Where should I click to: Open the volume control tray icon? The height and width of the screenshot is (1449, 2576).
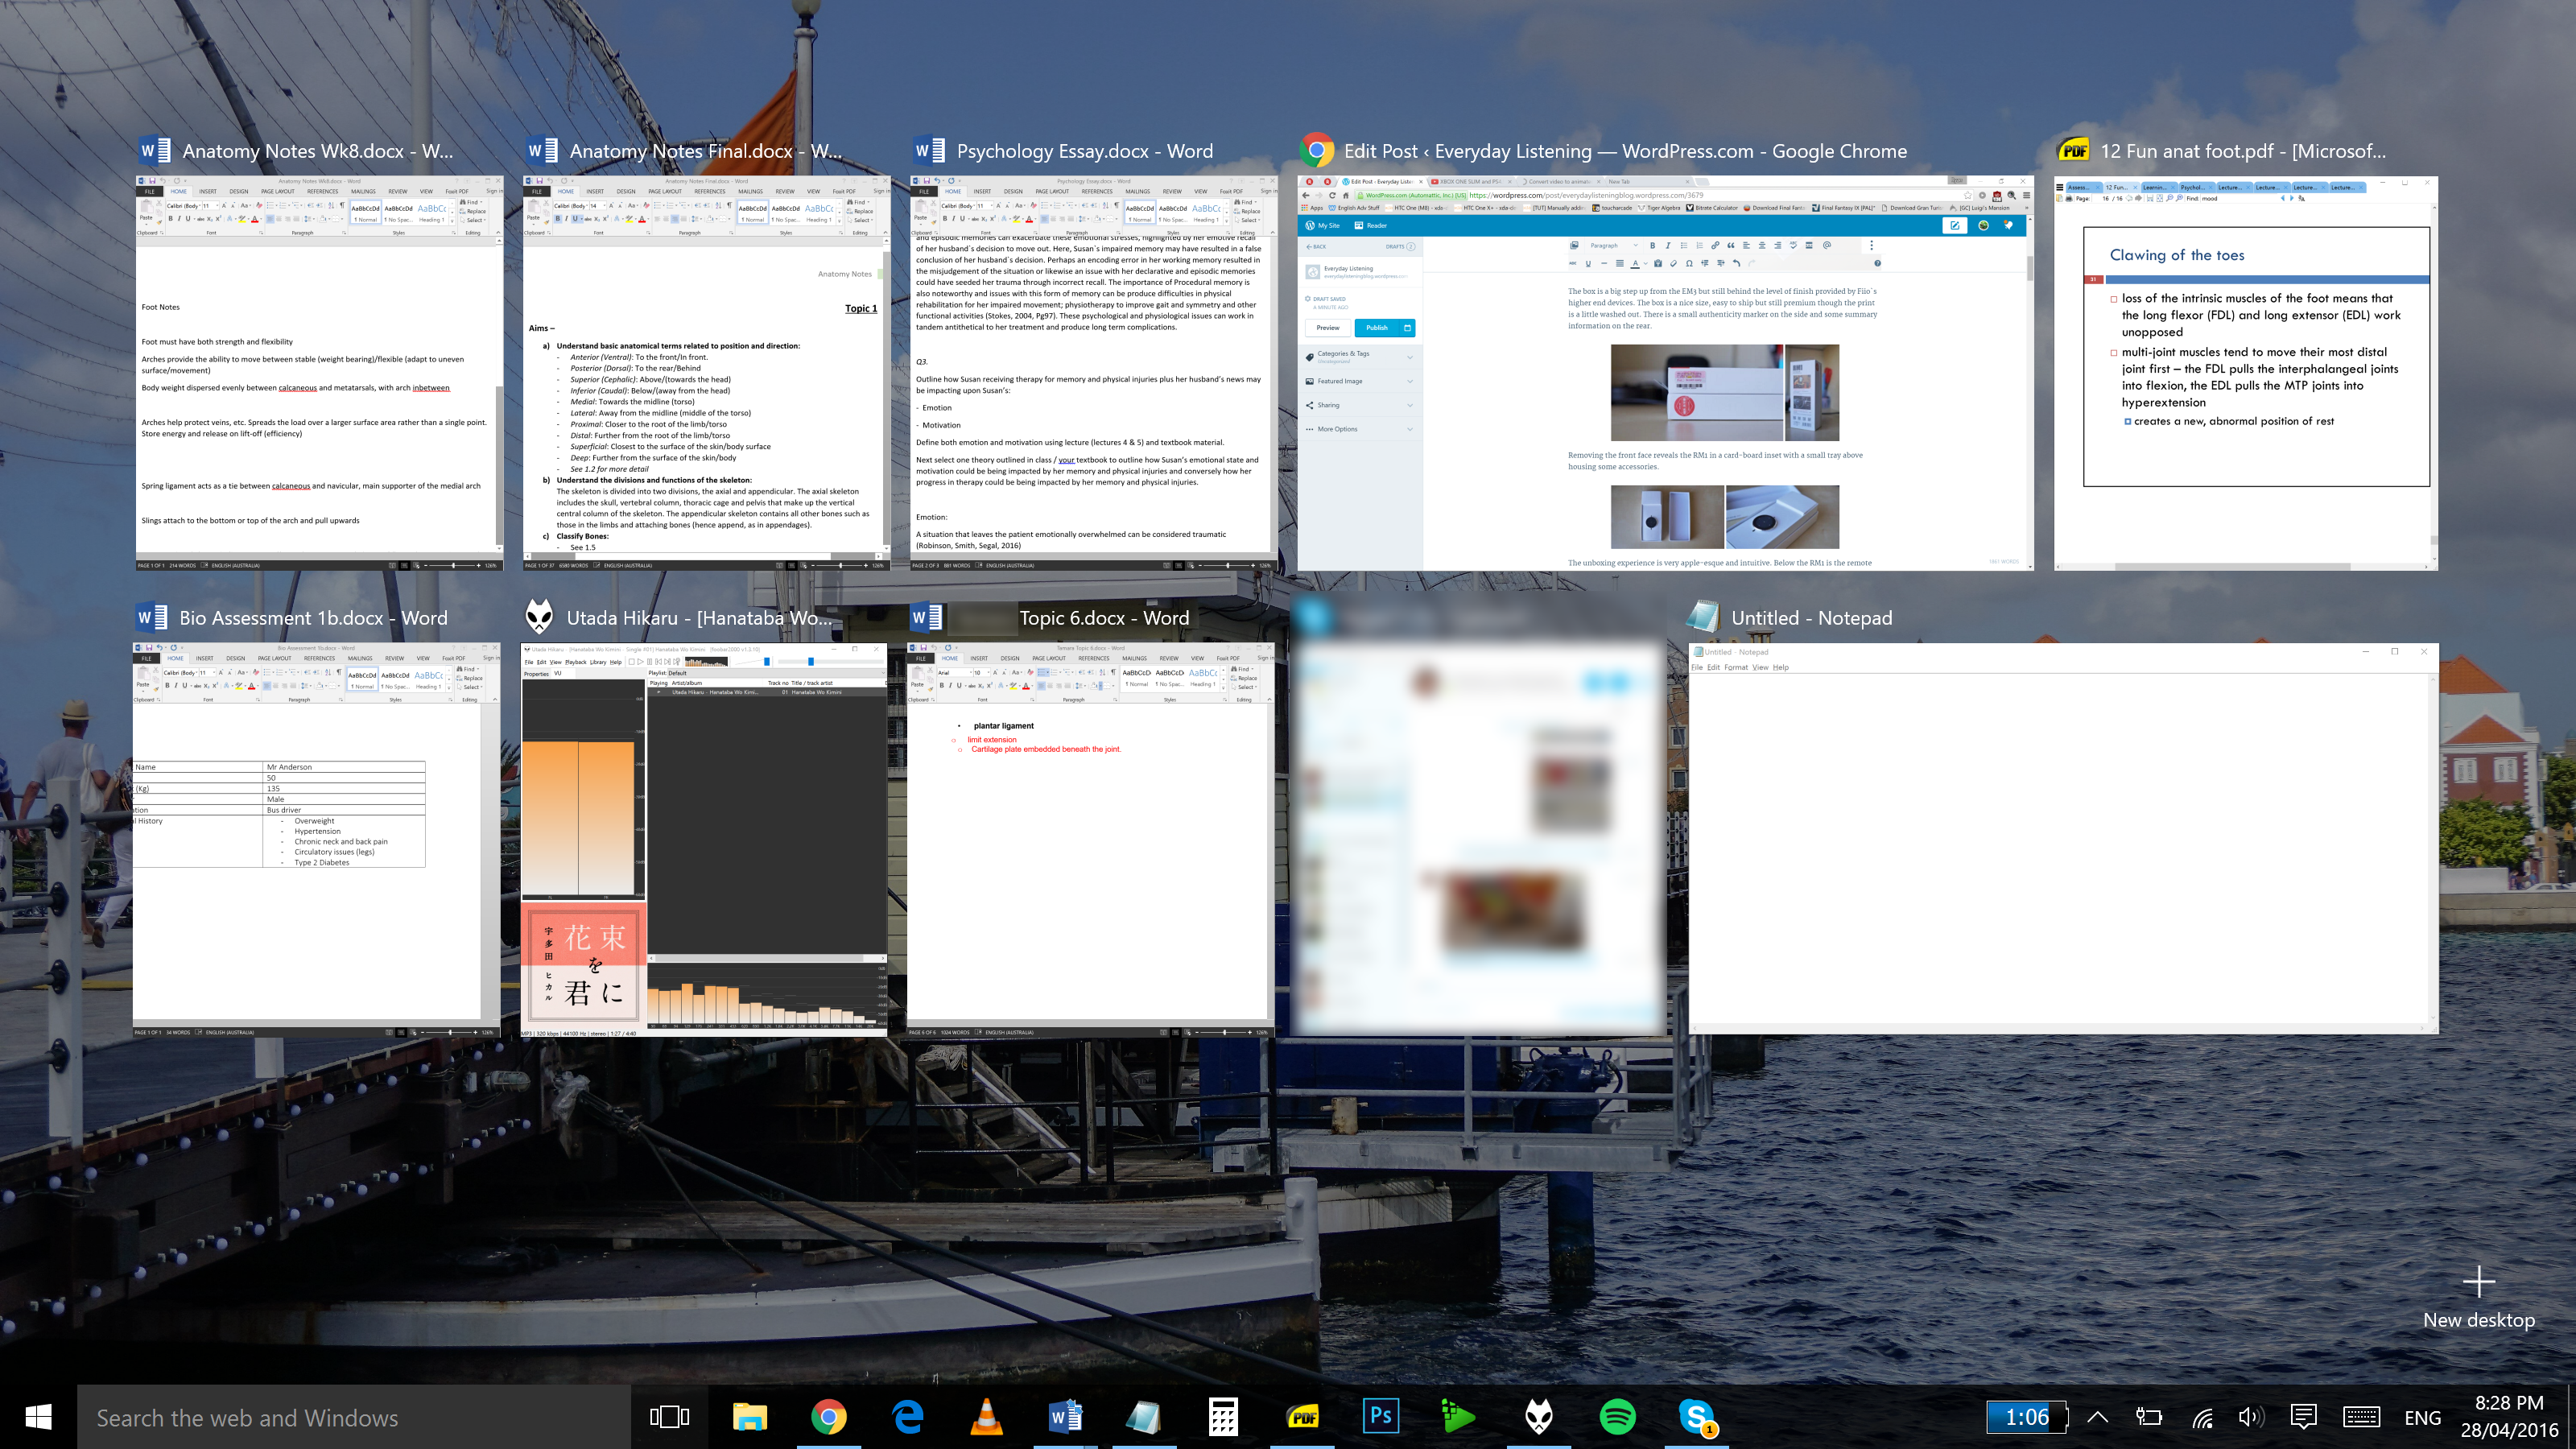tap(2250, 1417)
